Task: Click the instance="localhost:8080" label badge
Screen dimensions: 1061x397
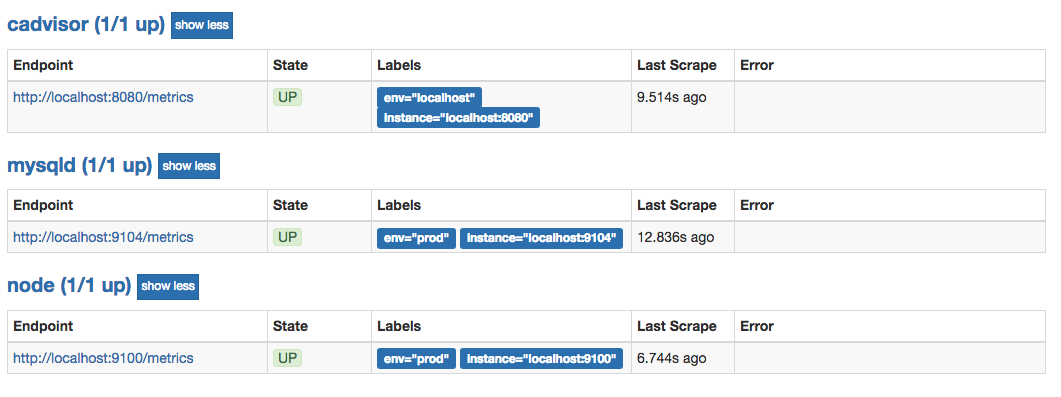Action: pos(458,118)
